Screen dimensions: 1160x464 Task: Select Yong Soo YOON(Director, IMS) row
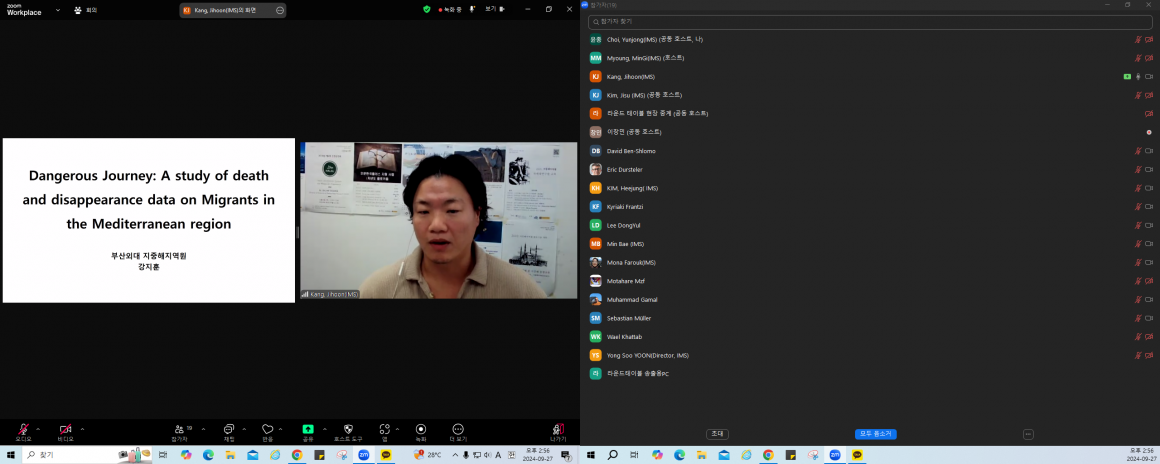click(x=870, y=355)
